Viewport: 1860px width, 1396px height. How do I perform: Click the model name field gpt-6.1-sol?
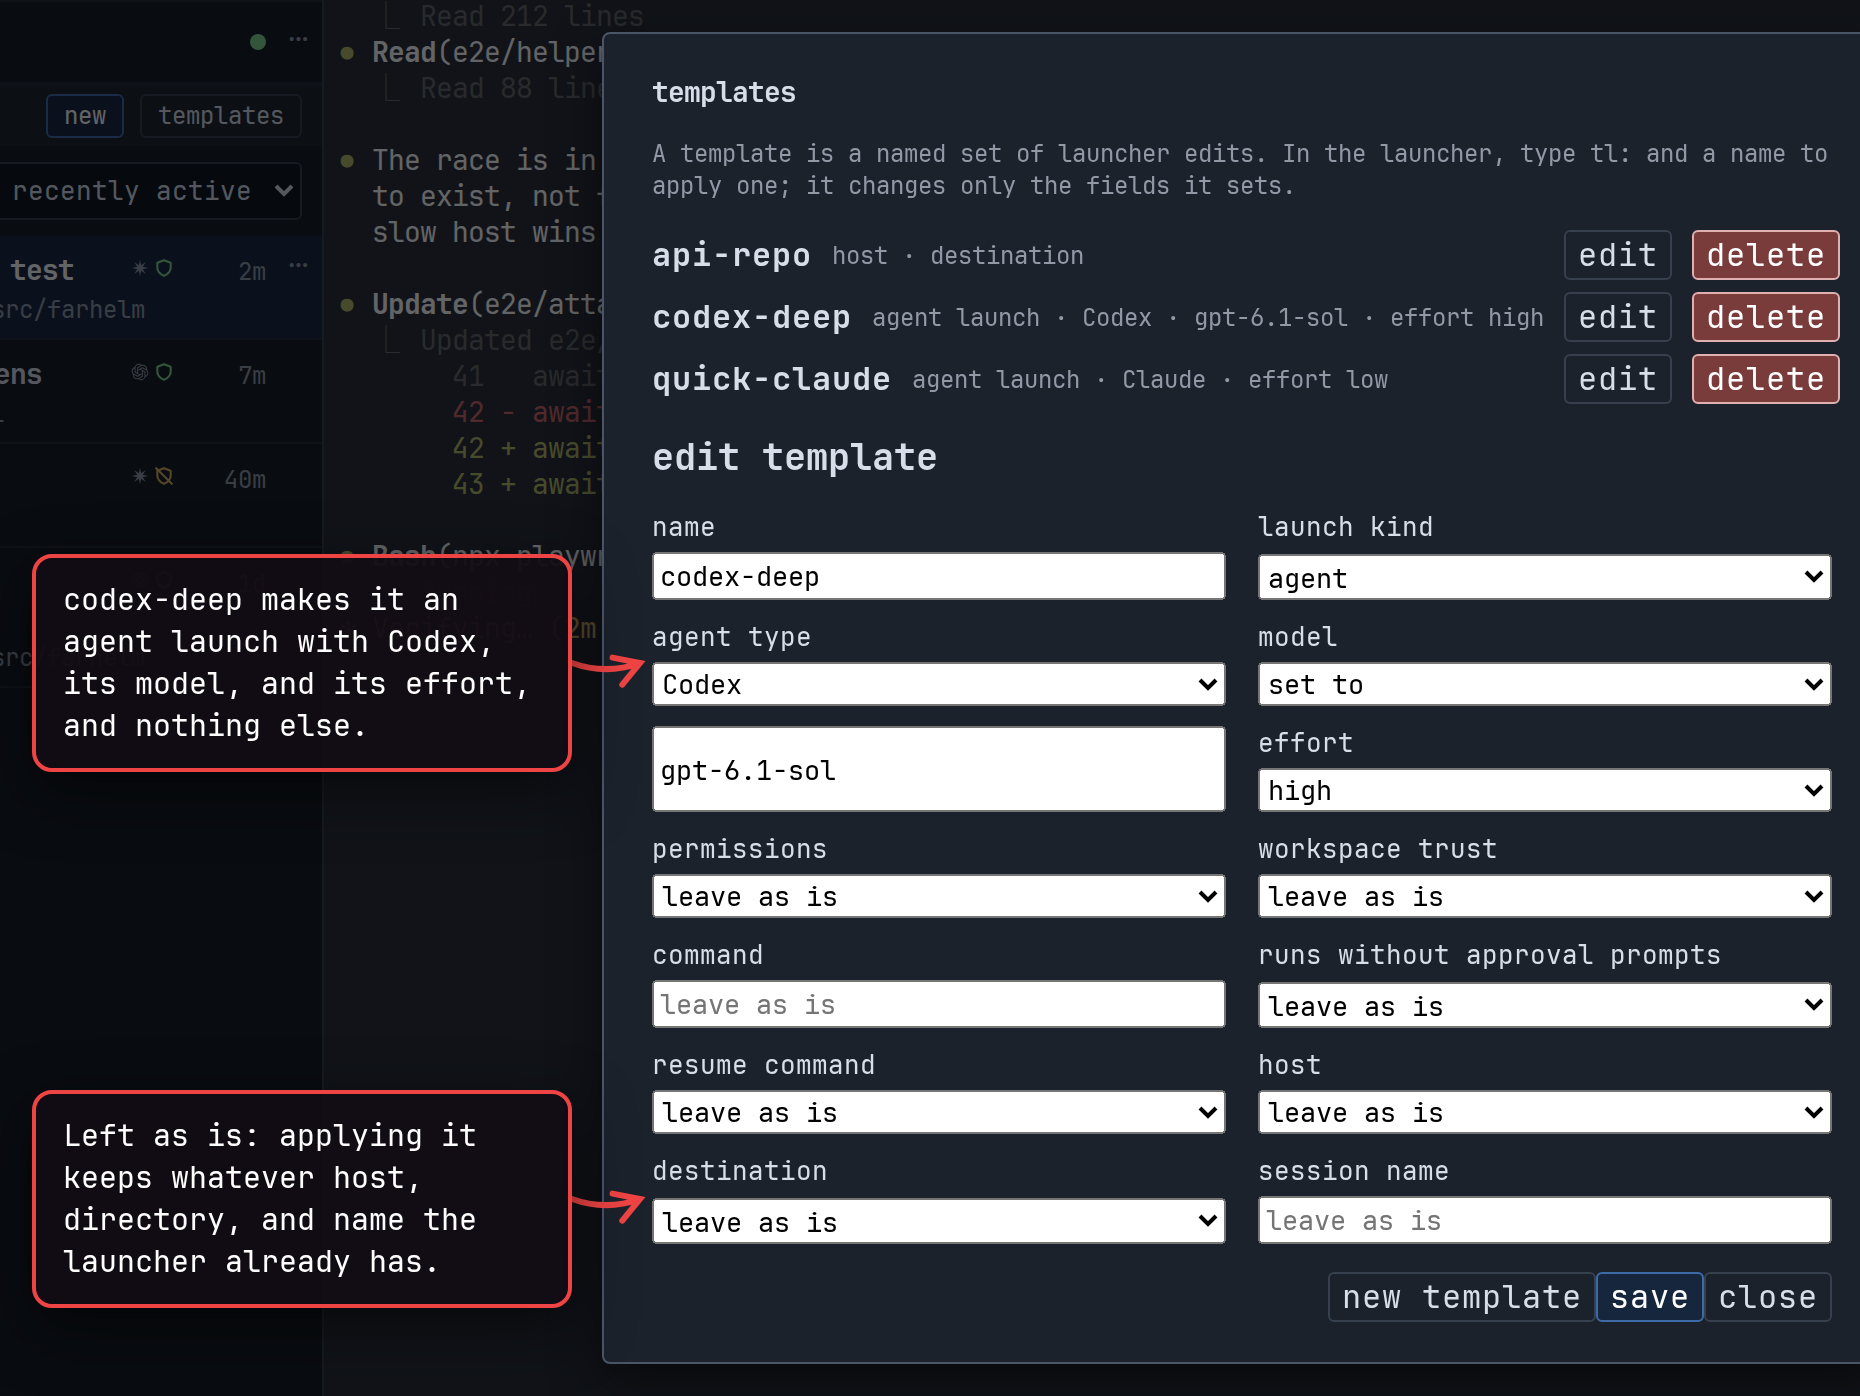coord(938,769)
